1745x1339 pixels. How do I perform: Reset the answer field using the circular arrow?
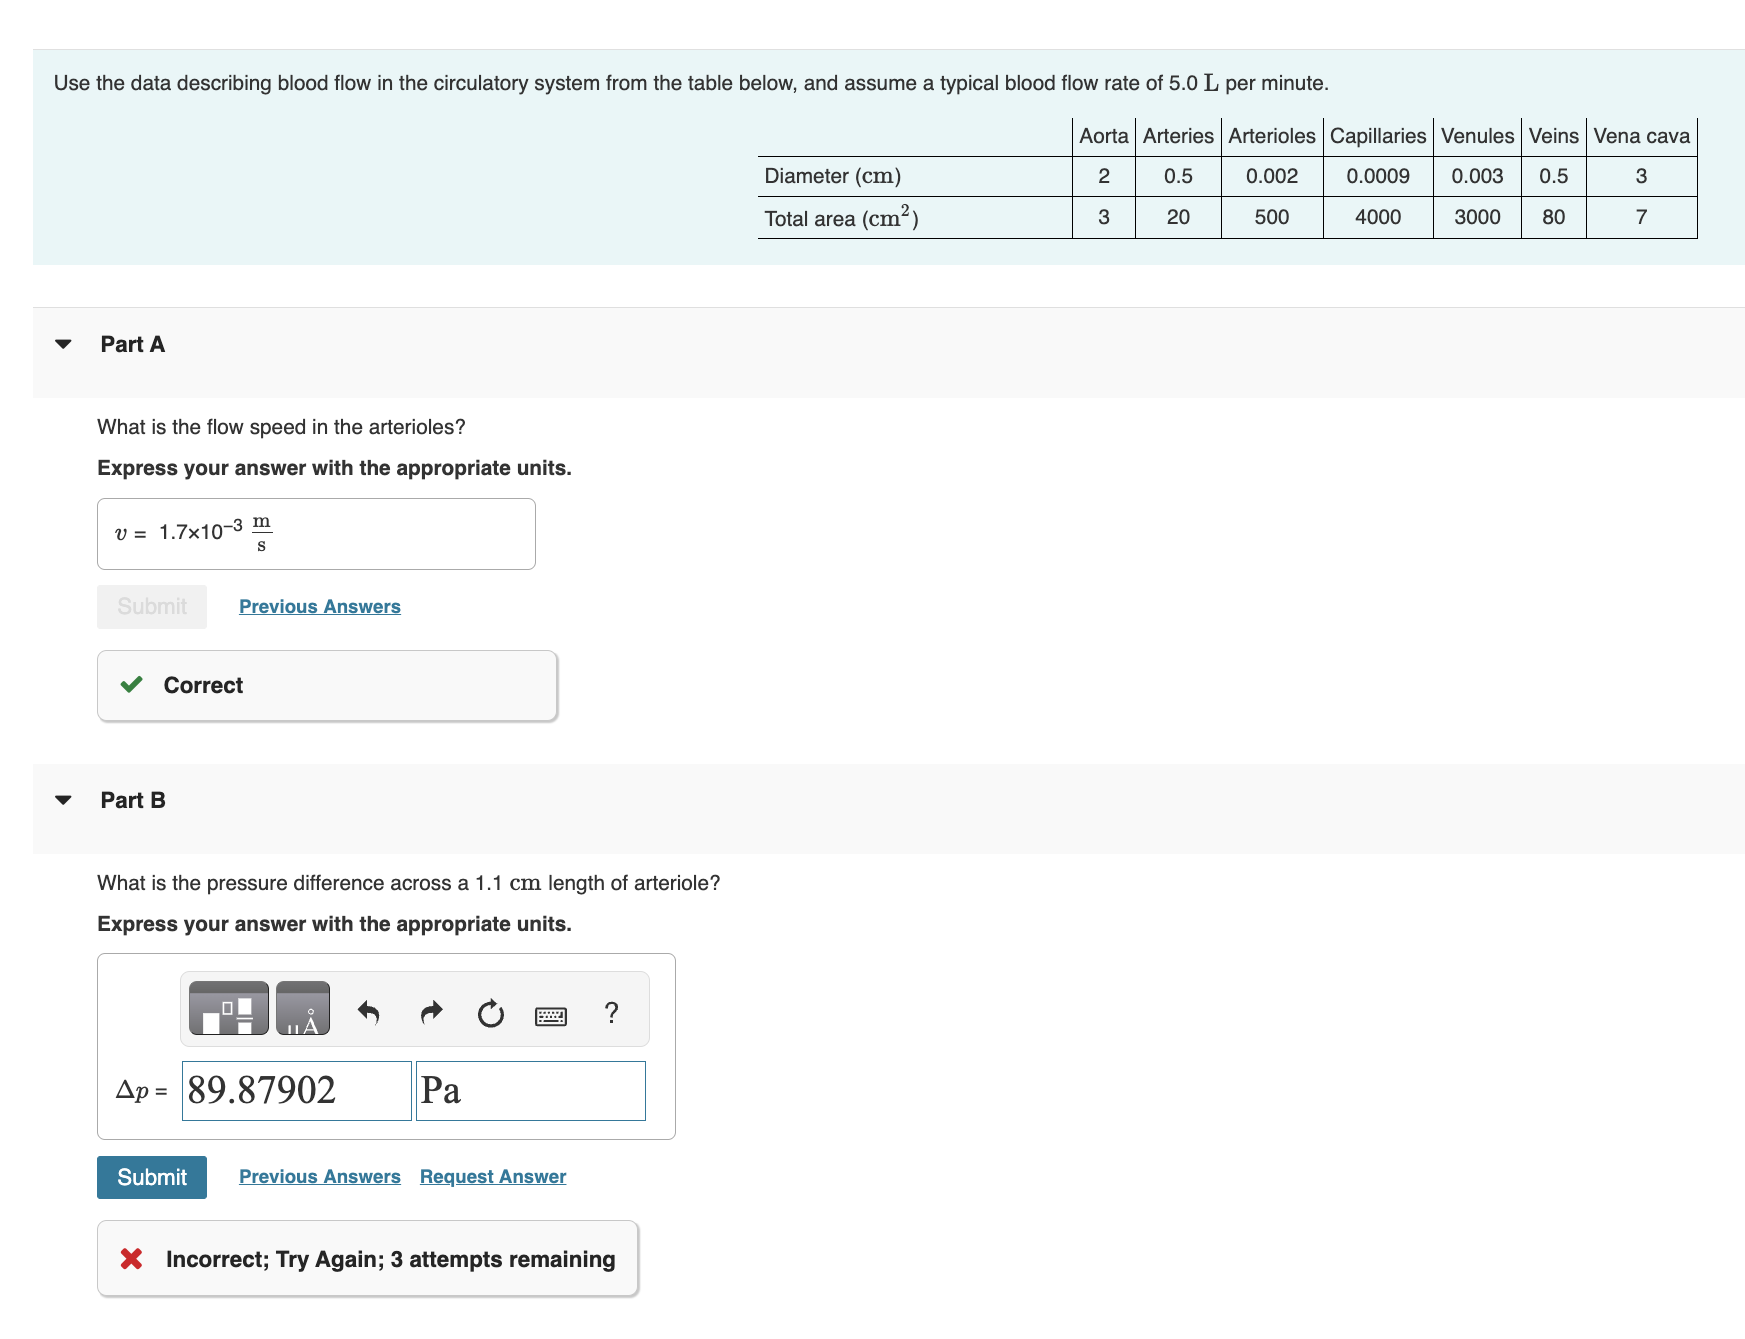tap(490, 1013)
